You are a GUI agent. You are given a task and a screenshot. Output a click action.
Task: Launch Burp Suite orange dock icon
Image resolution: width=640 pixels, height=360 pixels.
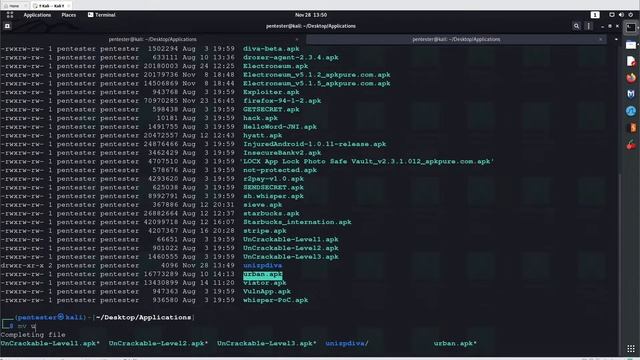point(632,128)
